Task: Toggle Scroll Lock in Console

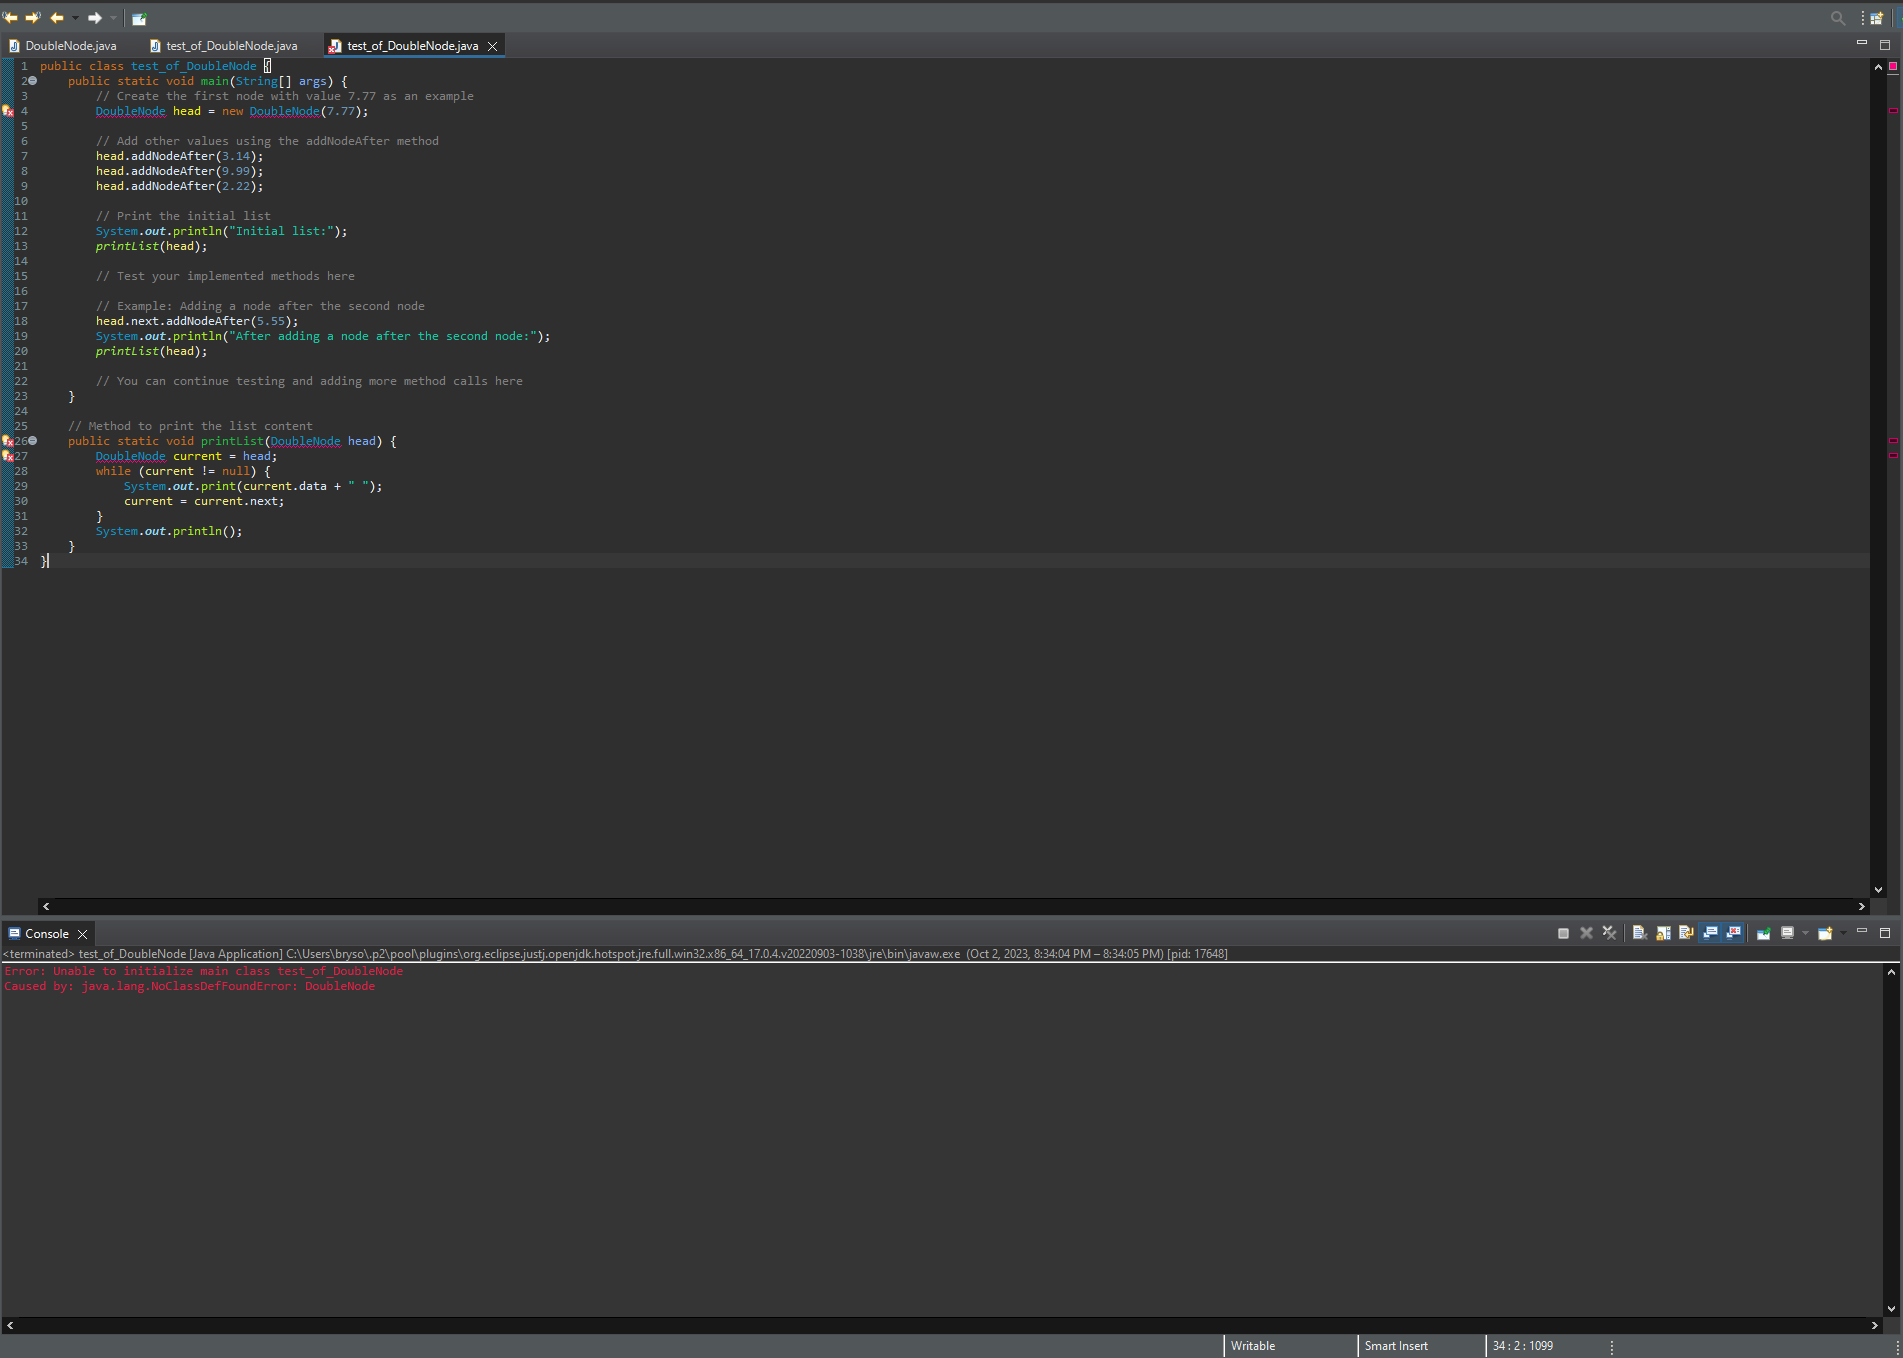Action: 1663,933
